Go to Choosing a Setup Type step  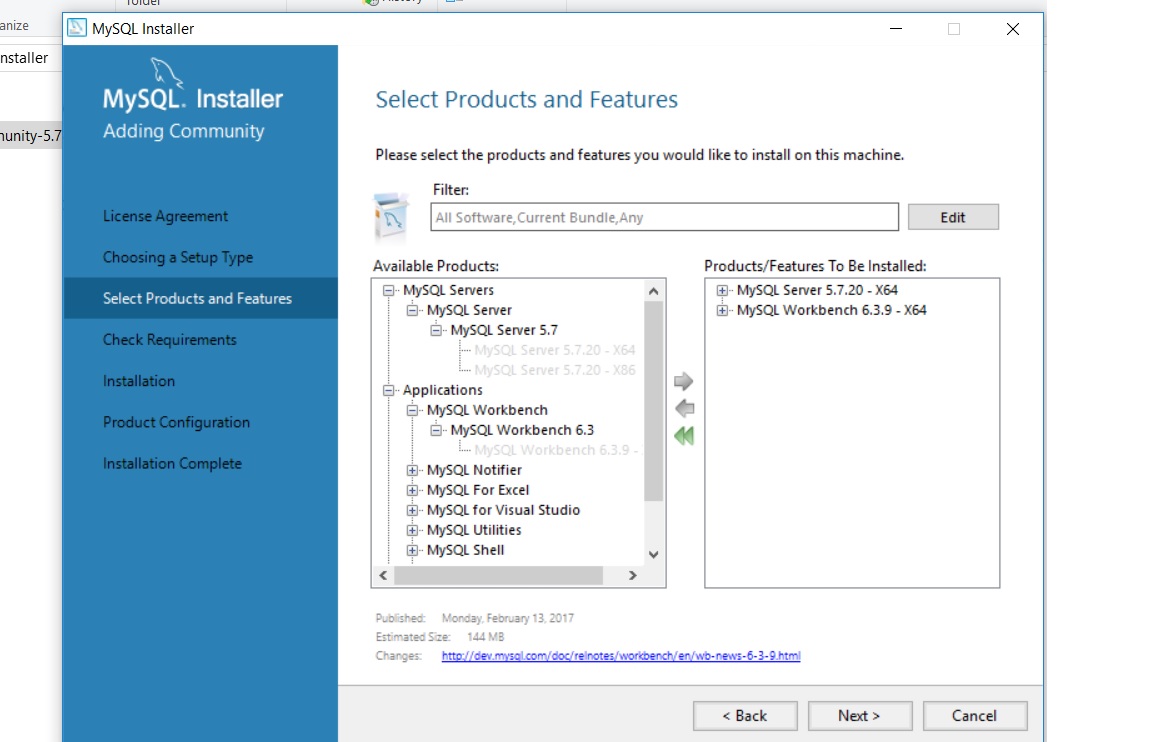pyautogui.click(x=178, y=257)
